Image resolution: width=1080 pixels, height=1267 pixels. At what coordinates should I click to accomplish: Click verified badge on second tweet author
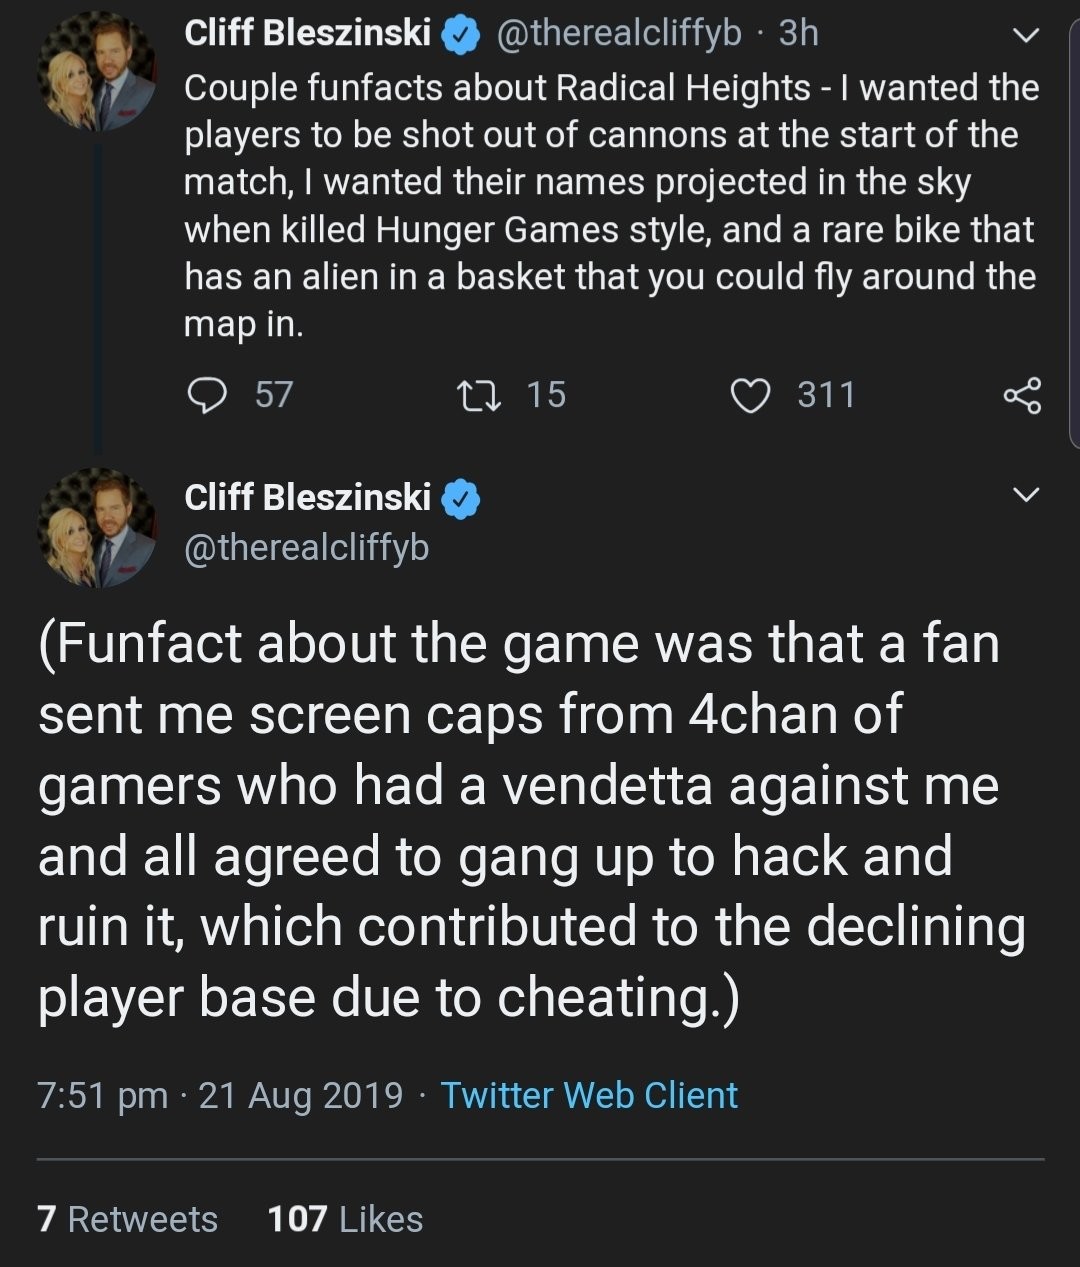click(460, 499)
